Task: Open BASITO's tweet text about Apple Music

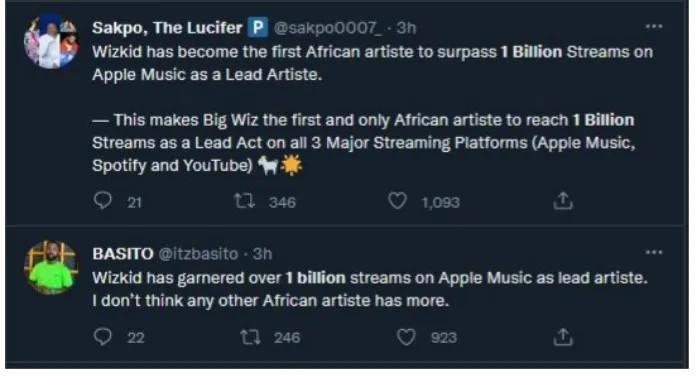Action: (x=370, y=289)
